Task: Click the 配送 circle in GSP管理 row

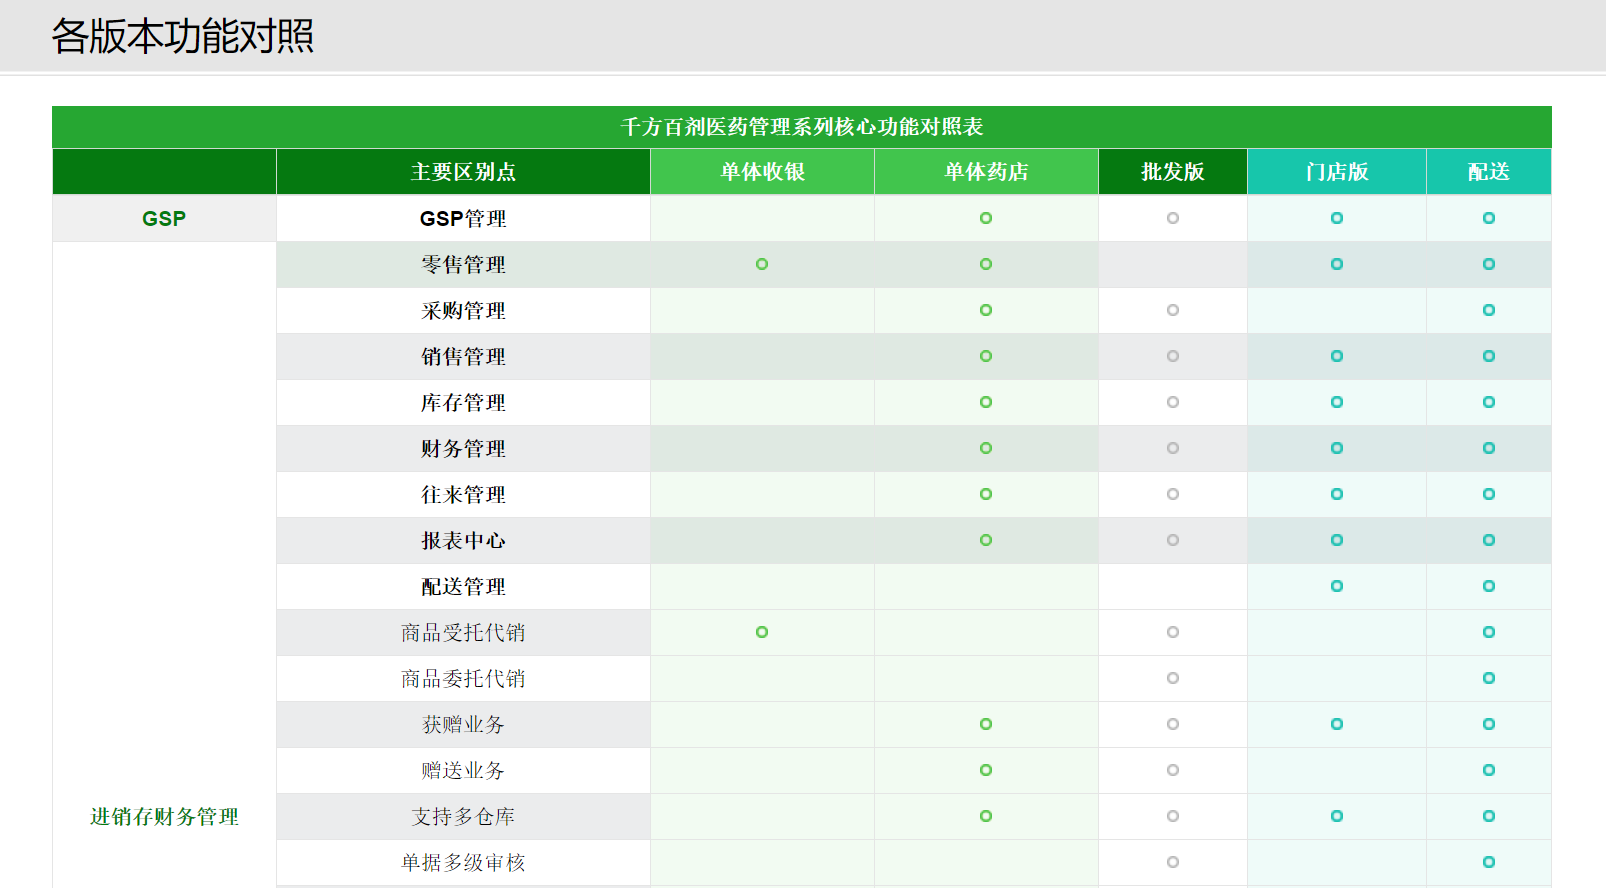Action: click(1489, 218)
